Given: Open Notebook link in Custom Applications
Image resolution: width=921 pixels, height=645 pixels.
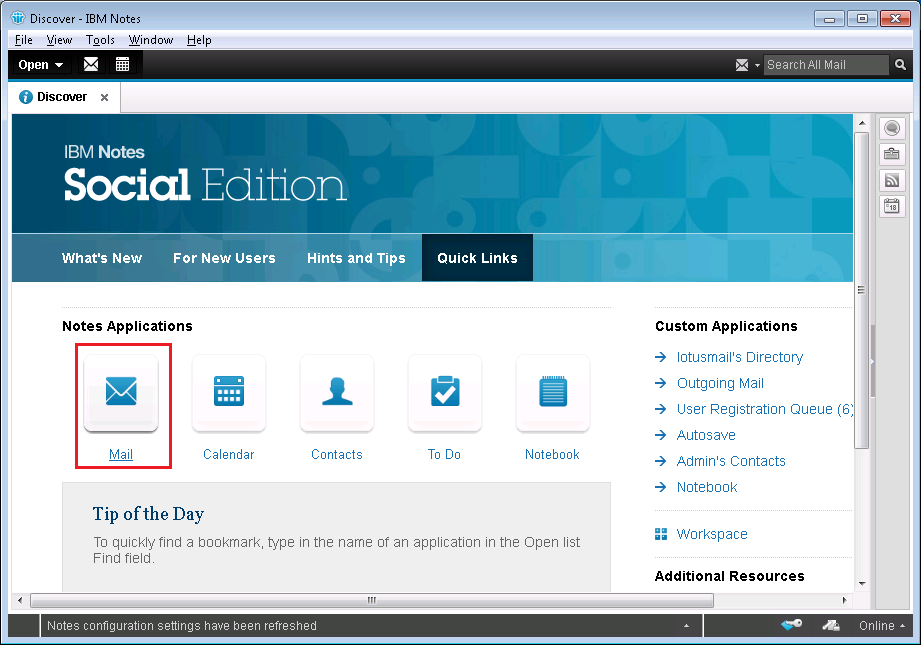Looking at the screenshot, I should click(707, 487).
